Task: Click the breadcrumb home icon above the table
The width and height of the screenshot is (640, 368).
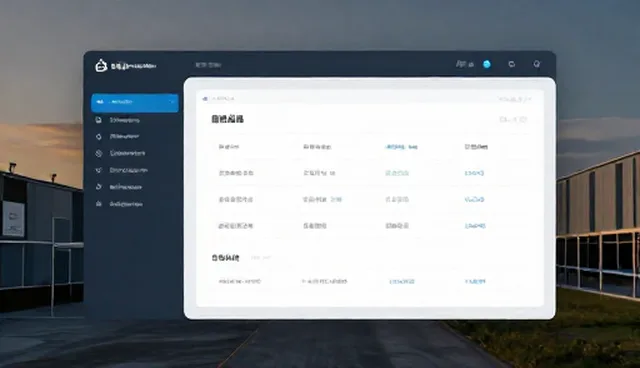Action: click(x=205, y=99)
